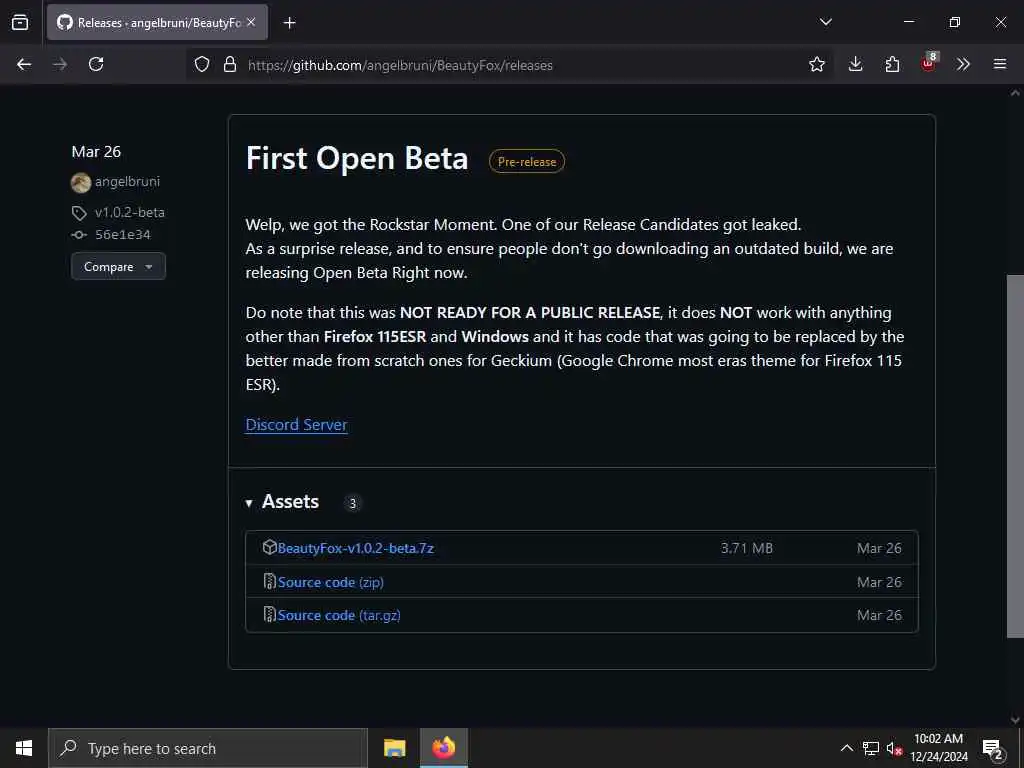Open angelbruni user profile link
The image size is (1024, 768).
click(x=127, y=182)
